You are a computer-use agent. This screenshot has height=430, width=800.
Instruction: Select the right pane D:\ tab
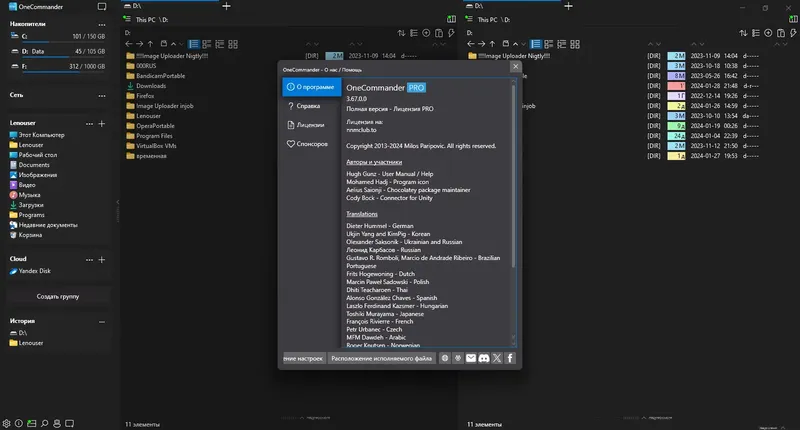[x=512, y=6]
